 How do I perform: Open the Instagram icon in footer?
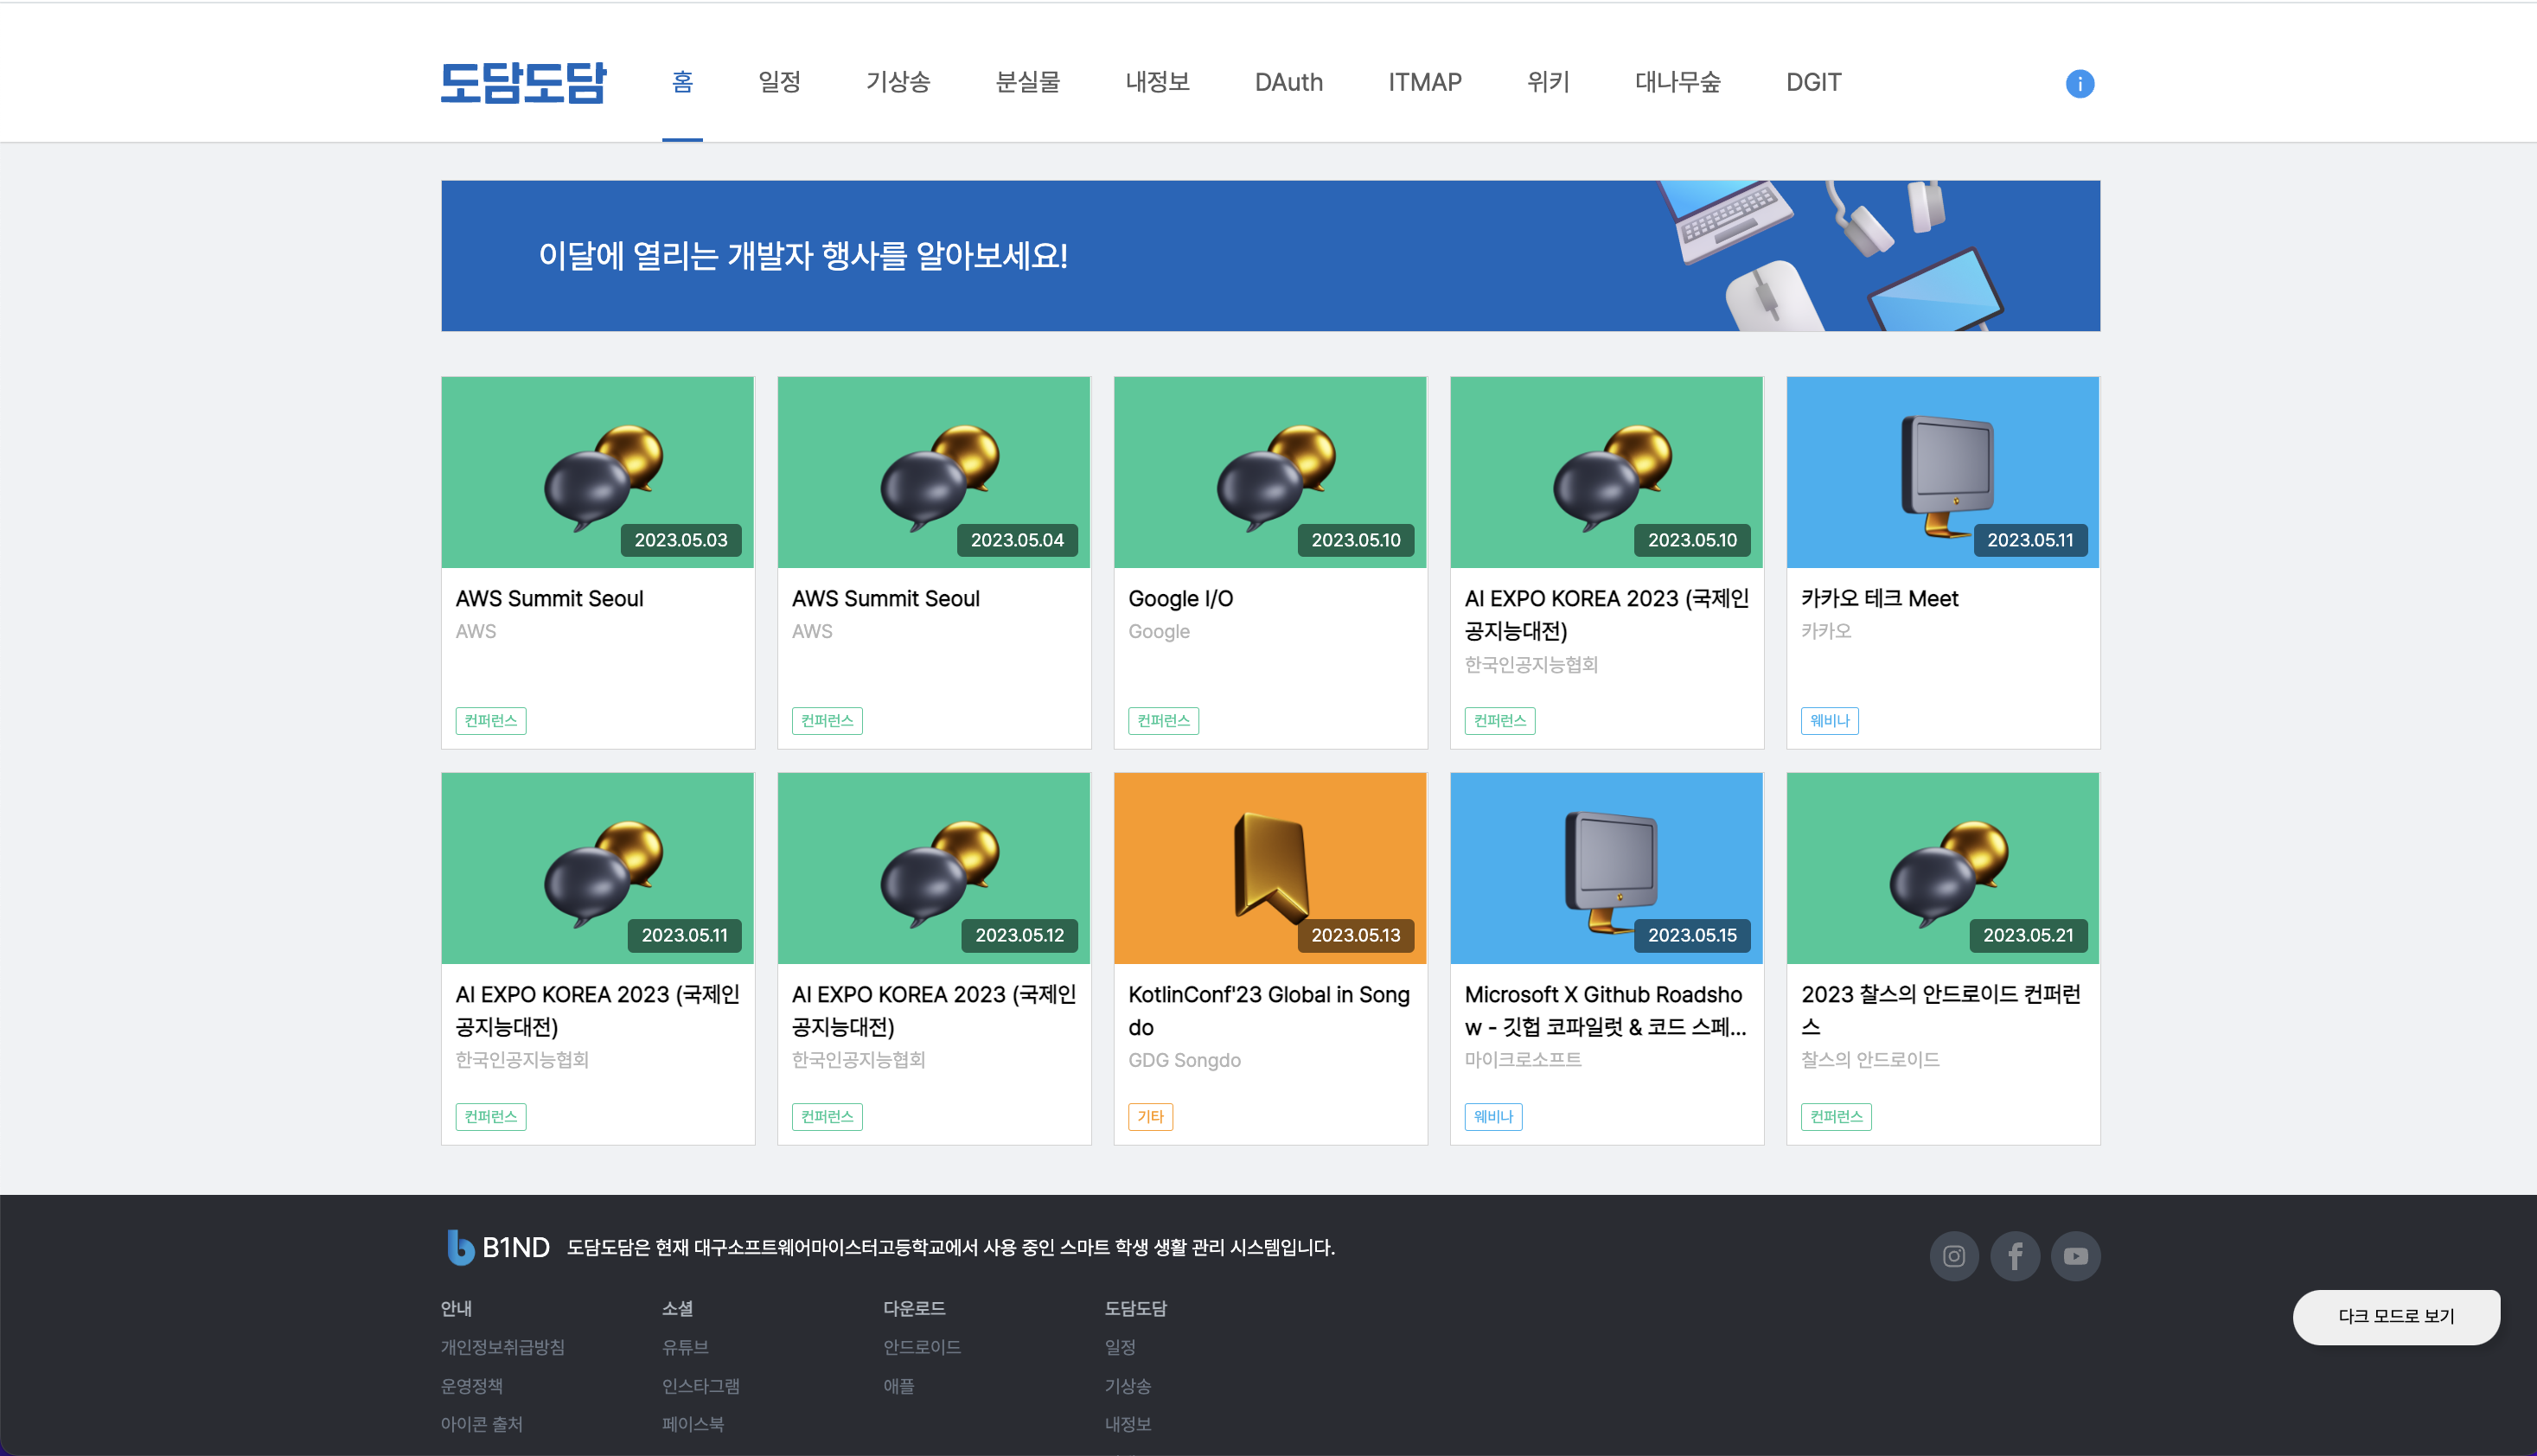[1953, 1256]
